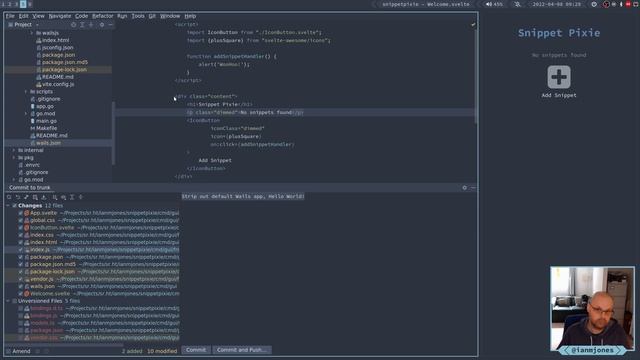Click Commit and Push button

(242, 350)
